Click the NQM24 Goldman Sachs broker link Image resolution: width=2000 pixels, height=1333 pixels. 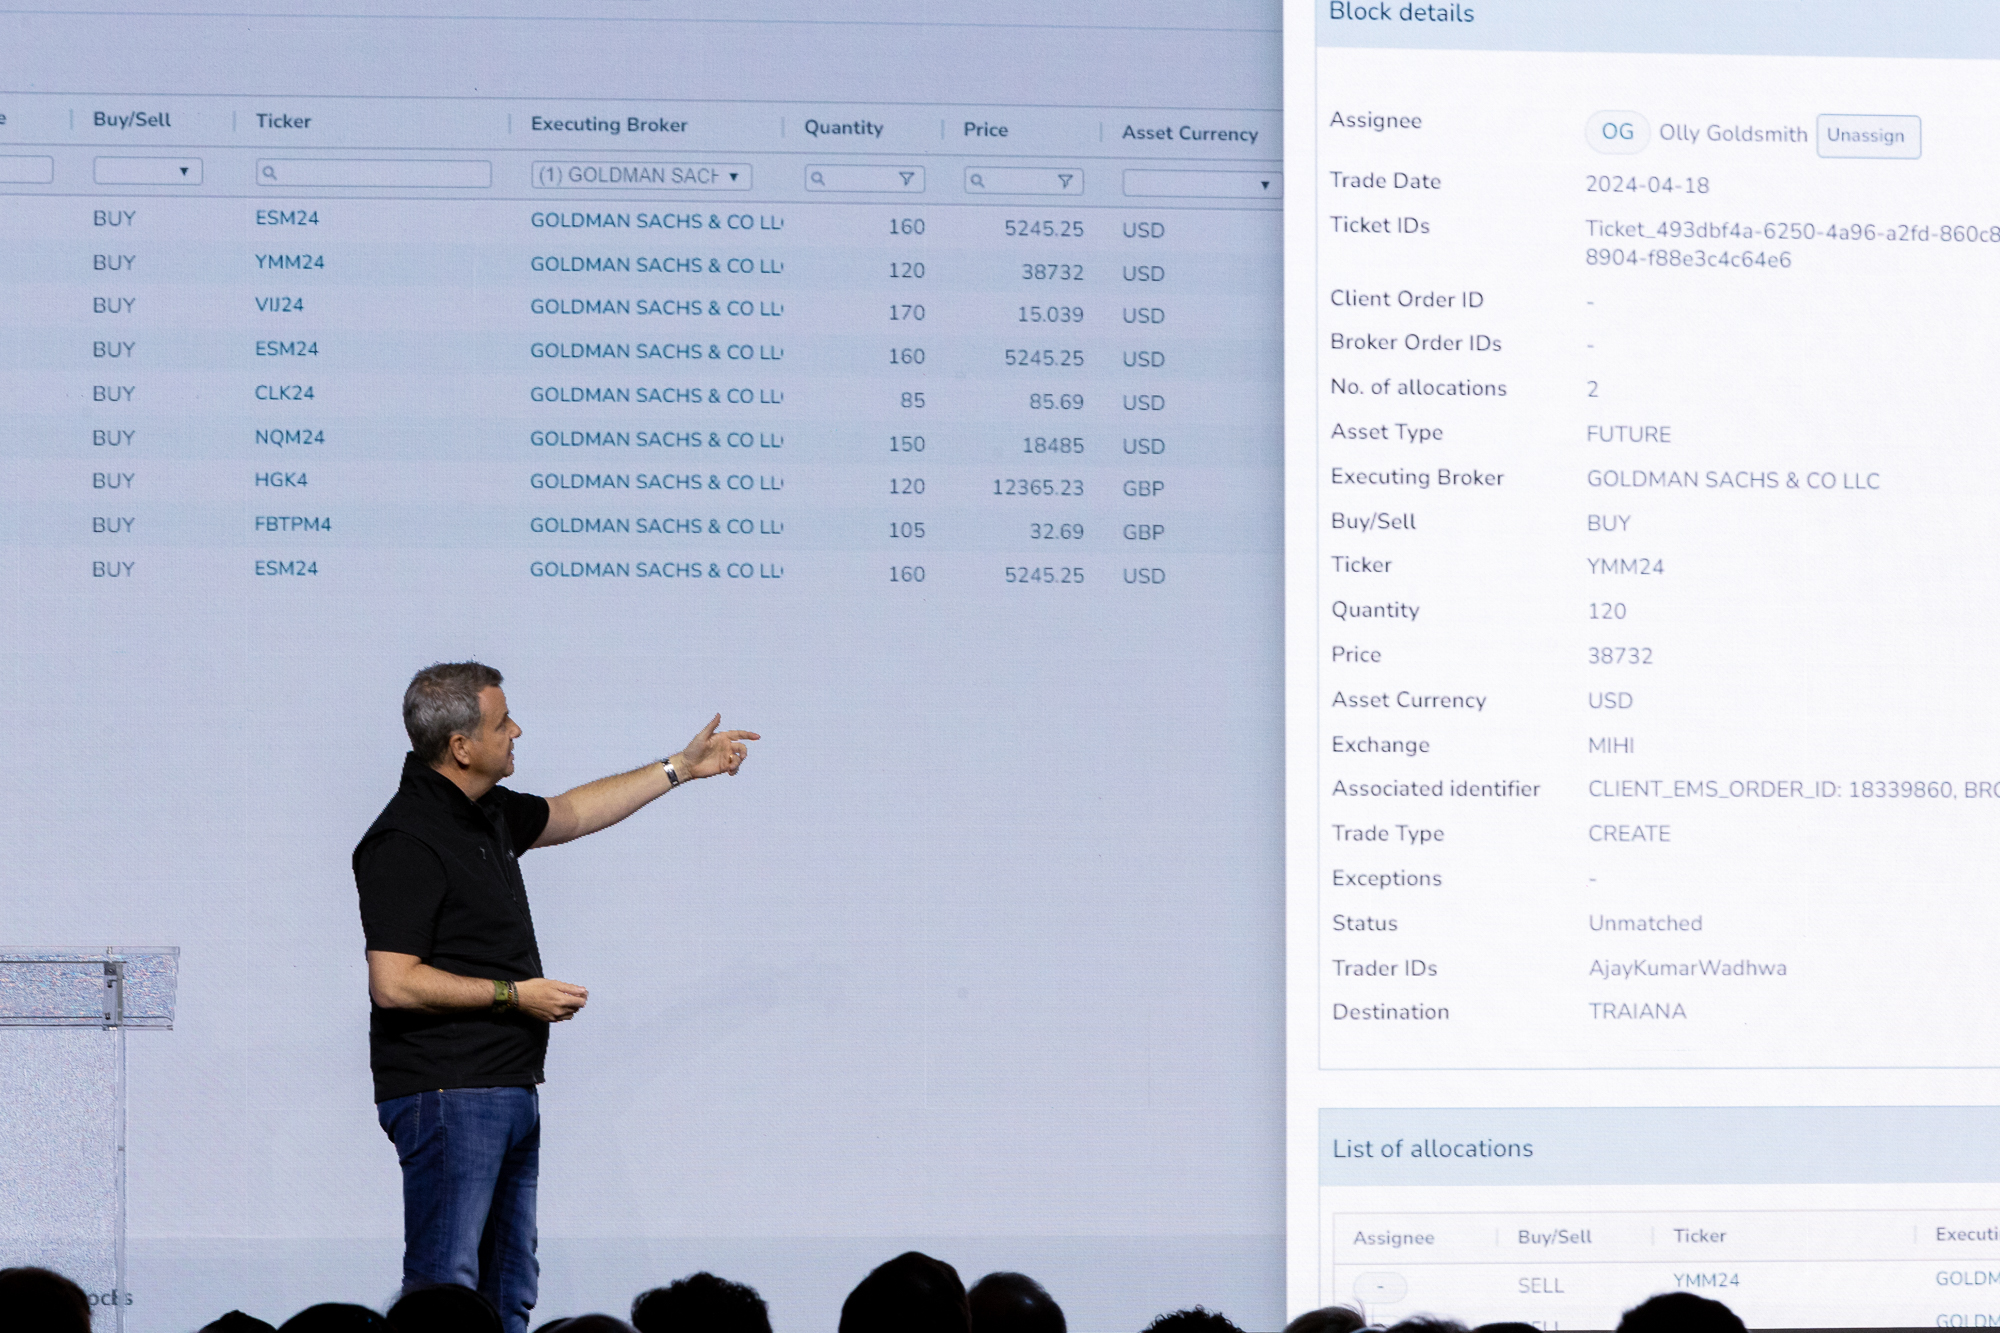(x=656, y=439)
